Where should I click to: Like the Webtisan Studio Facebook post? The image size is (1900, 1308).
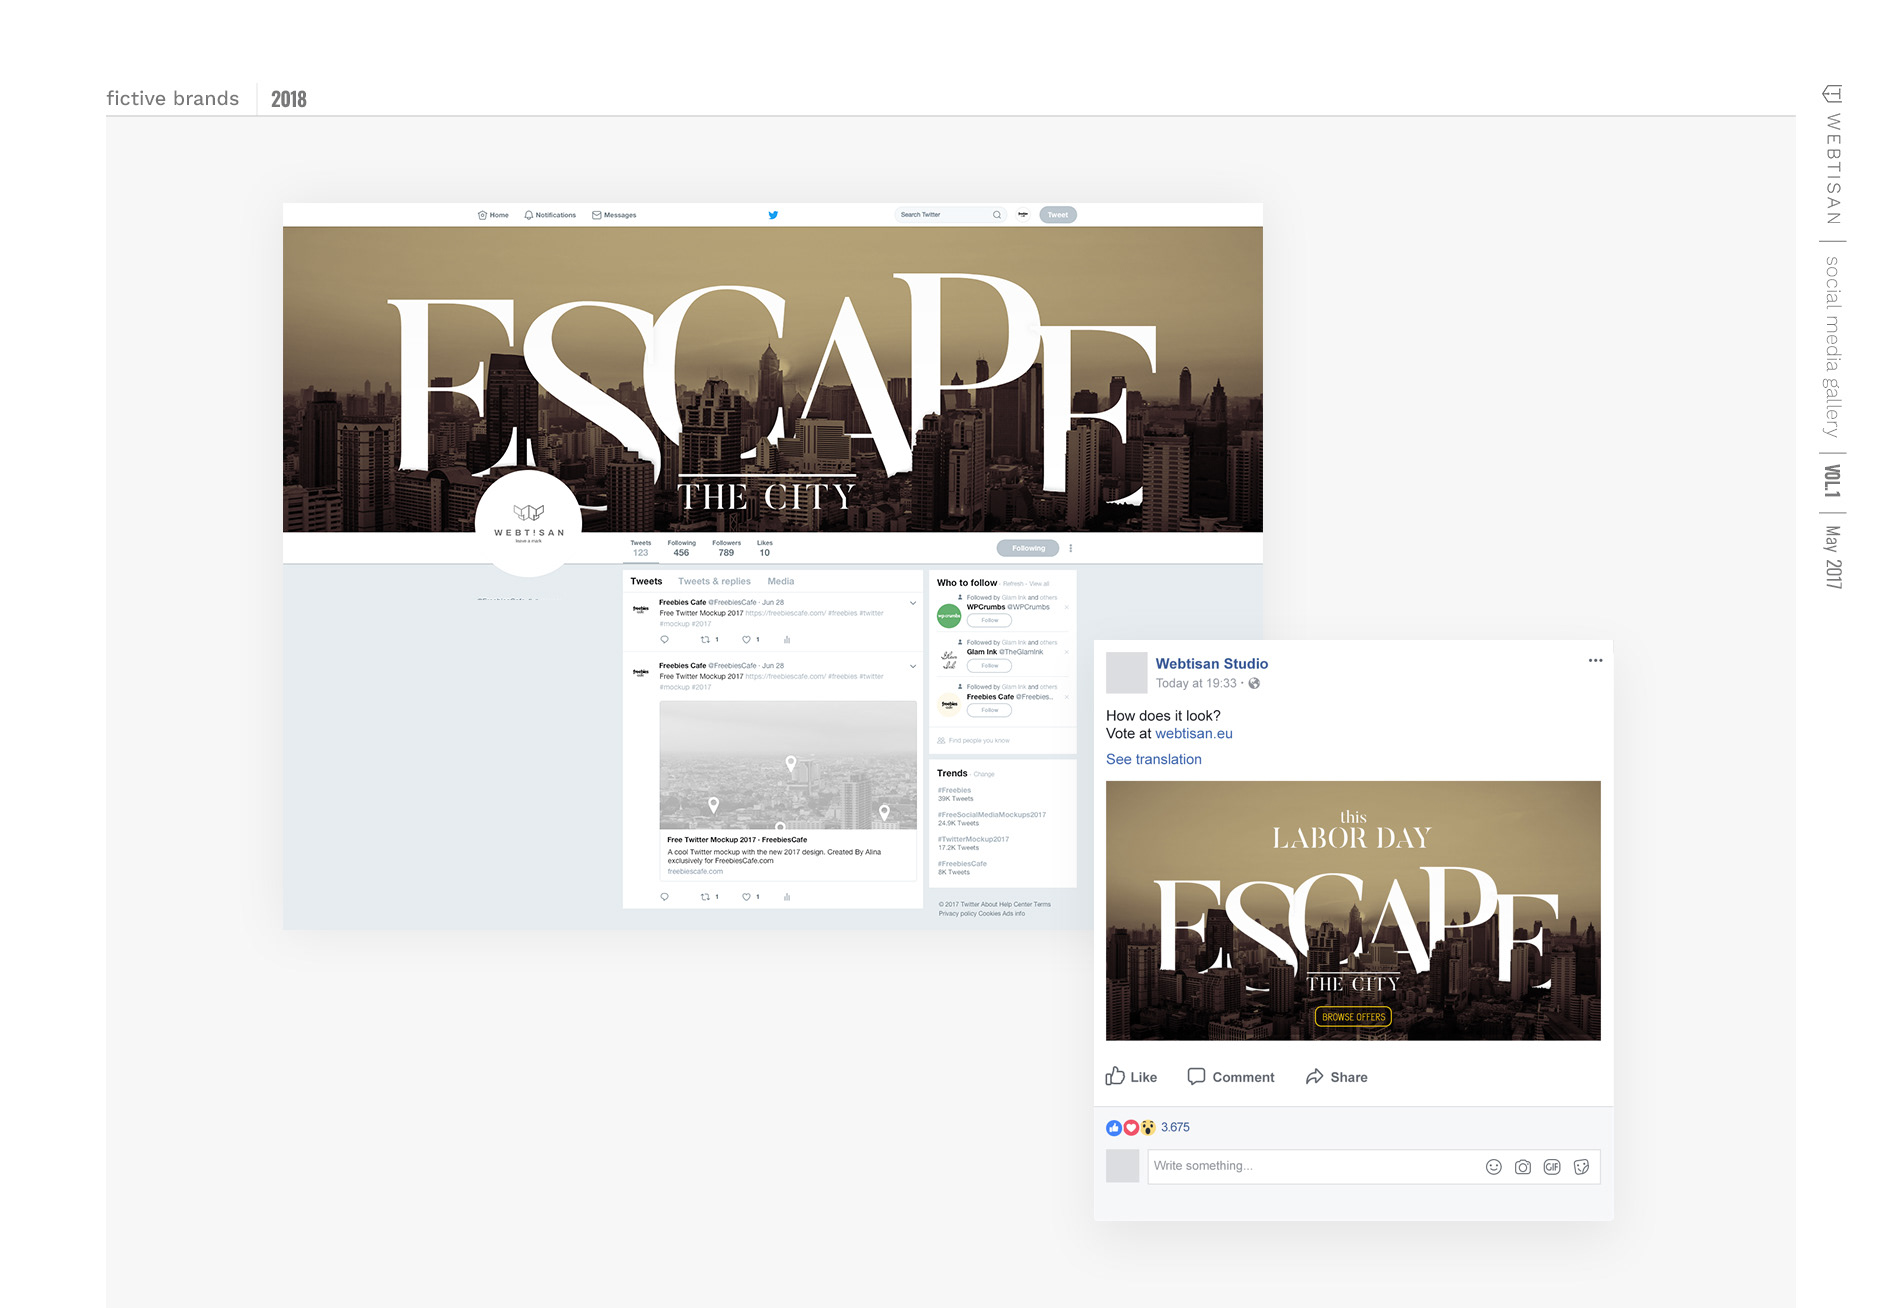pyautogui.click(x=1131, y=1077)
